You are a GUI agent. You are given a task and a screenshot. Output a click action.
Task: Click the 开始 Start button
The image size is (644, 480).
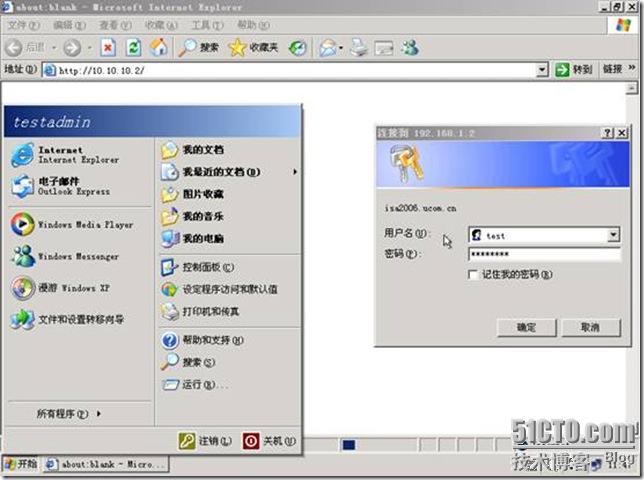(x=21, y=464)
